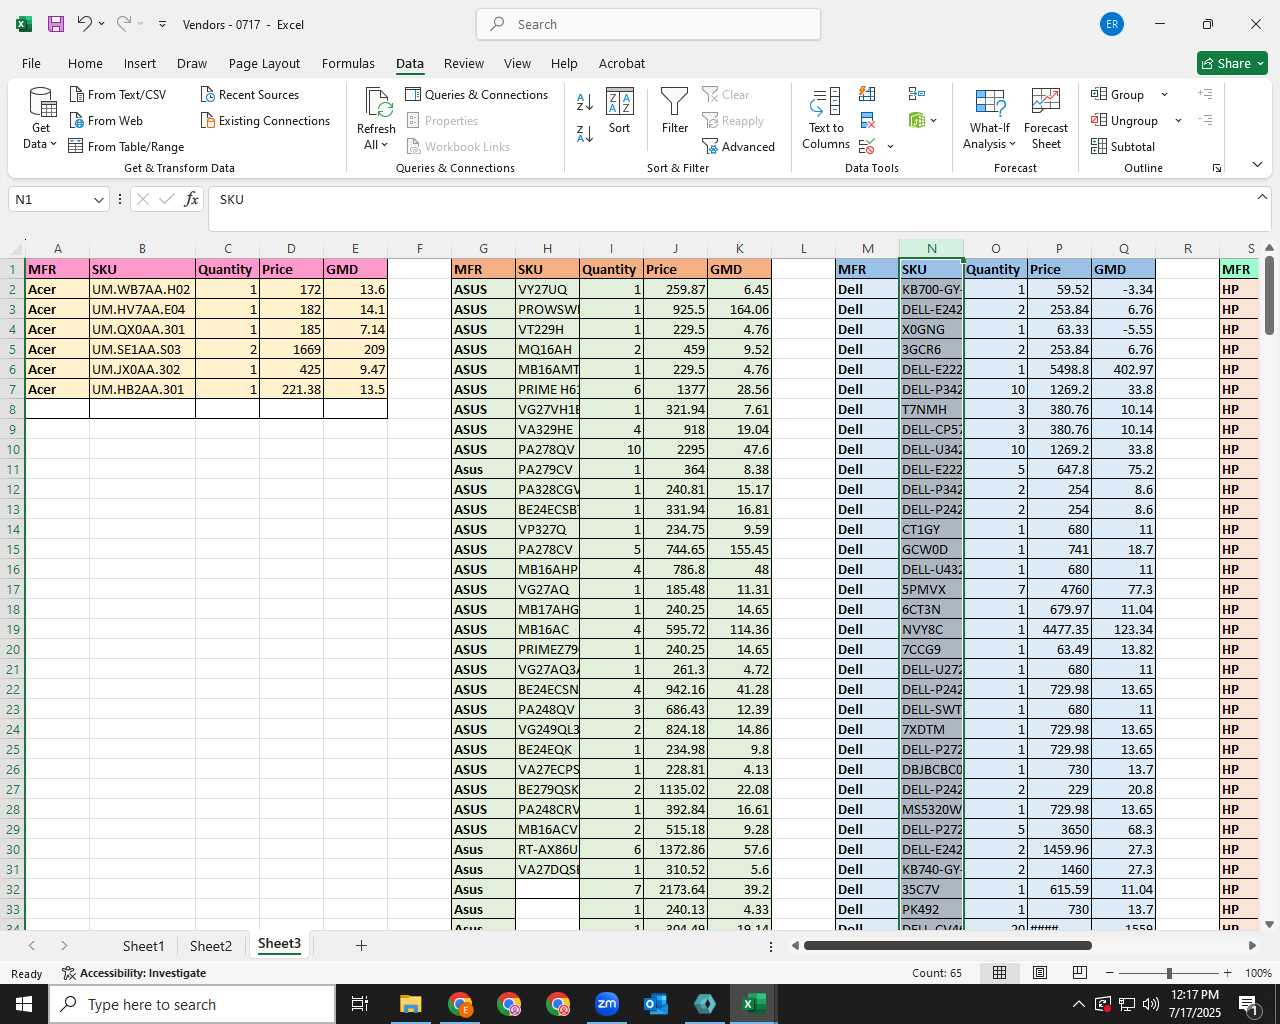This screenshot has width=1280, height=1024.
Task: Open Outlook from the taskbar
Action: tap(656, 1004)
